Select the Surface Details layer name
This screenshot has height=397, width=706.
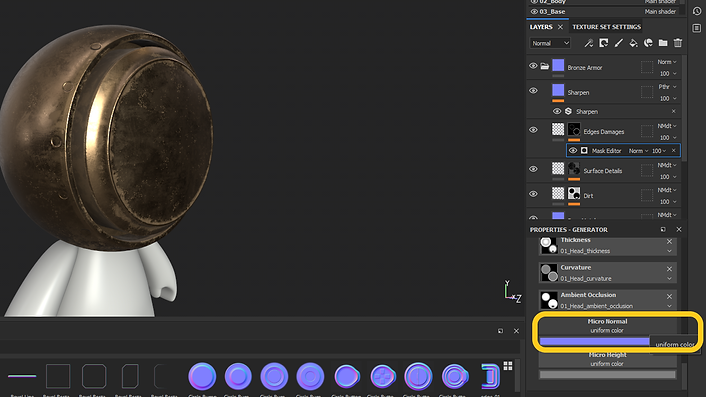(603, 171)
